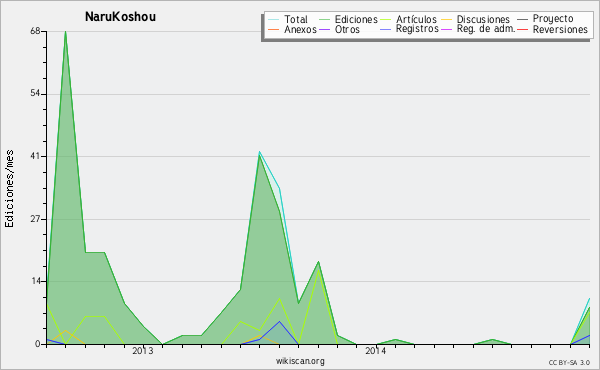The width and height of the screenshot is (600, 370).
Task: Click the 41 y-axis label
Action: (x=35, y=156)
